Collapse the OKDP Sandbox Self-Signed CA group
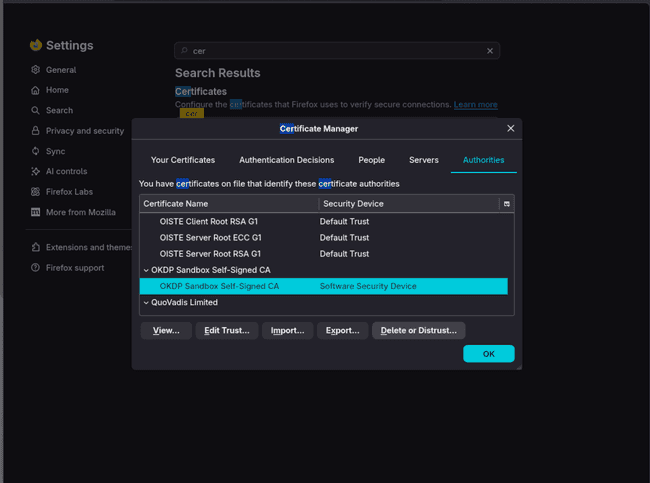This screenshot has height=483, width=650. pos(146,270)
